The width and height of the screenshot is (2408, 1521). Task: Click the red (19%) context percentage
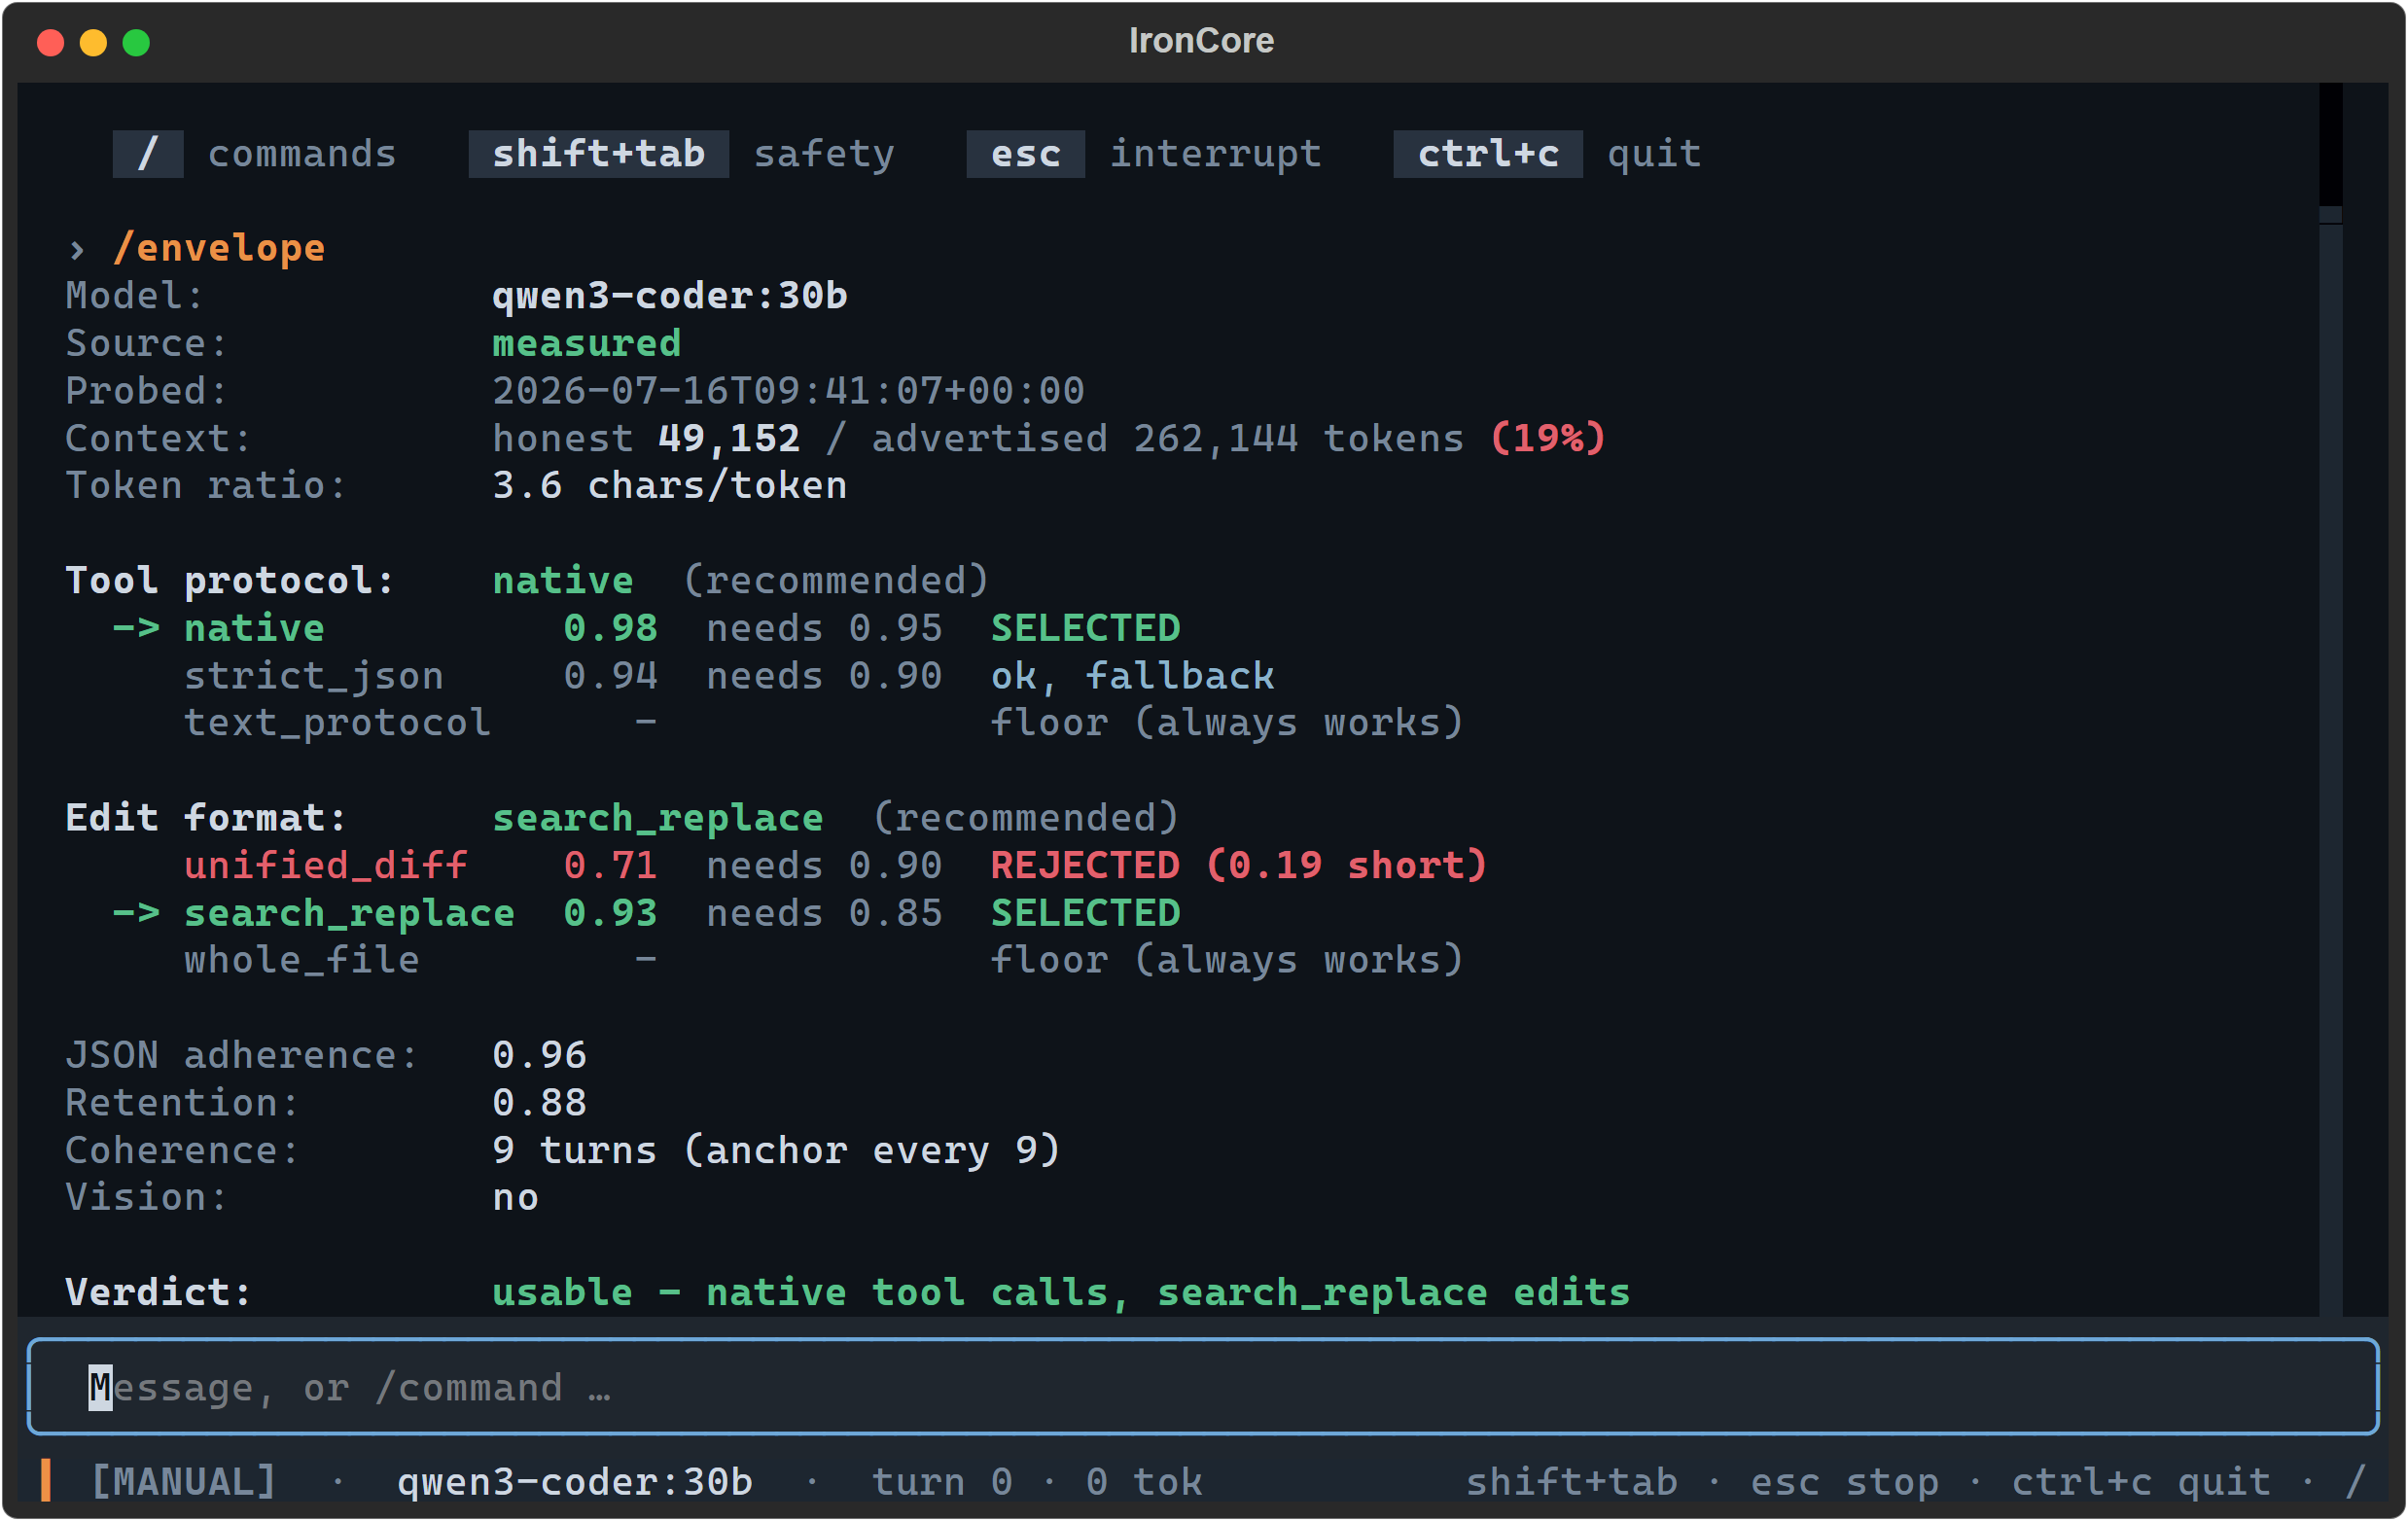pos(1548,438)
